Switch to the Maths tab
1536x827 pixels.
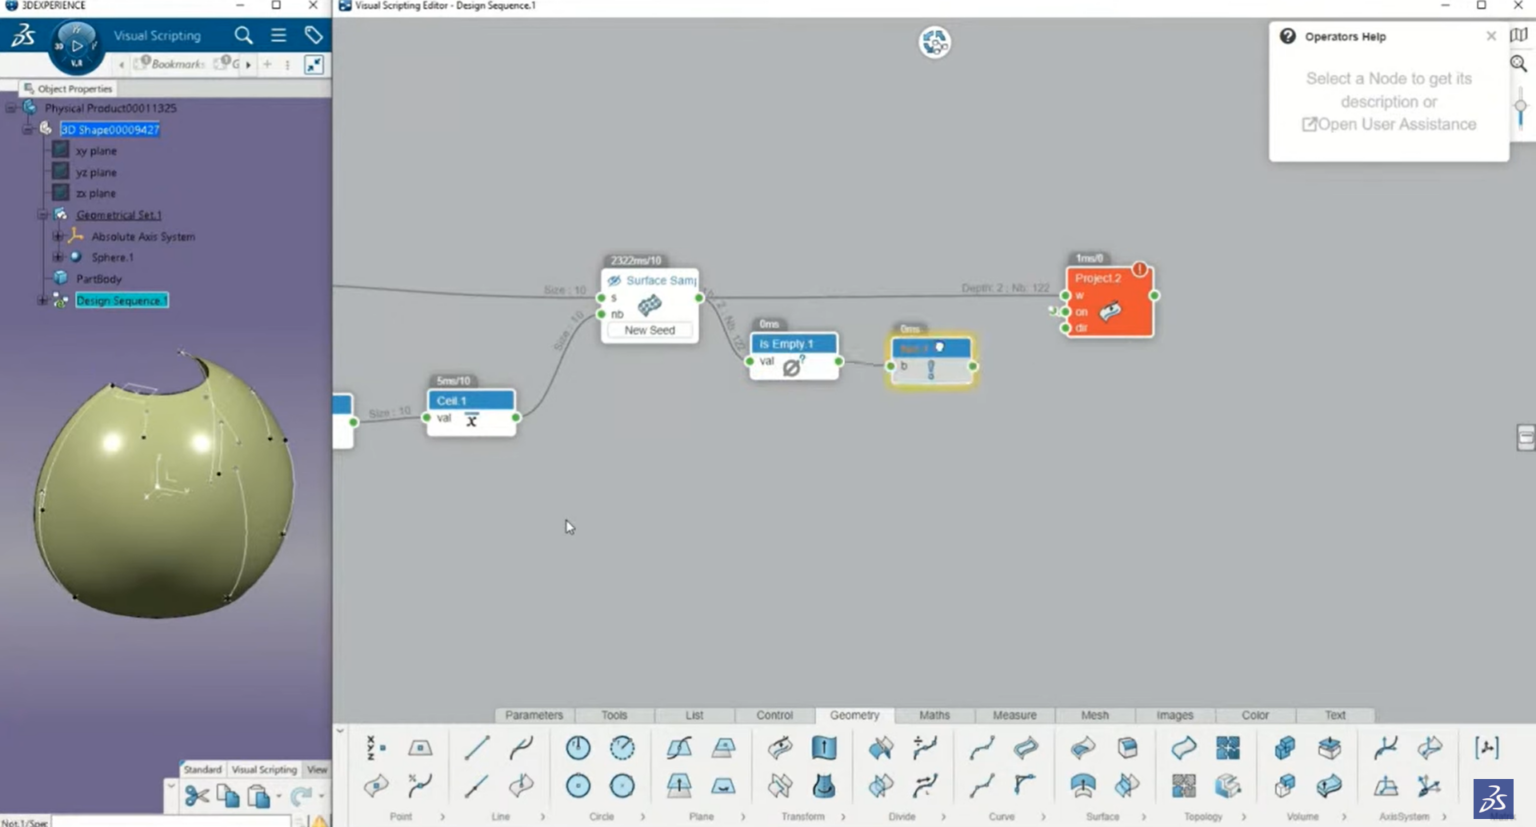(x=933, y=715)
